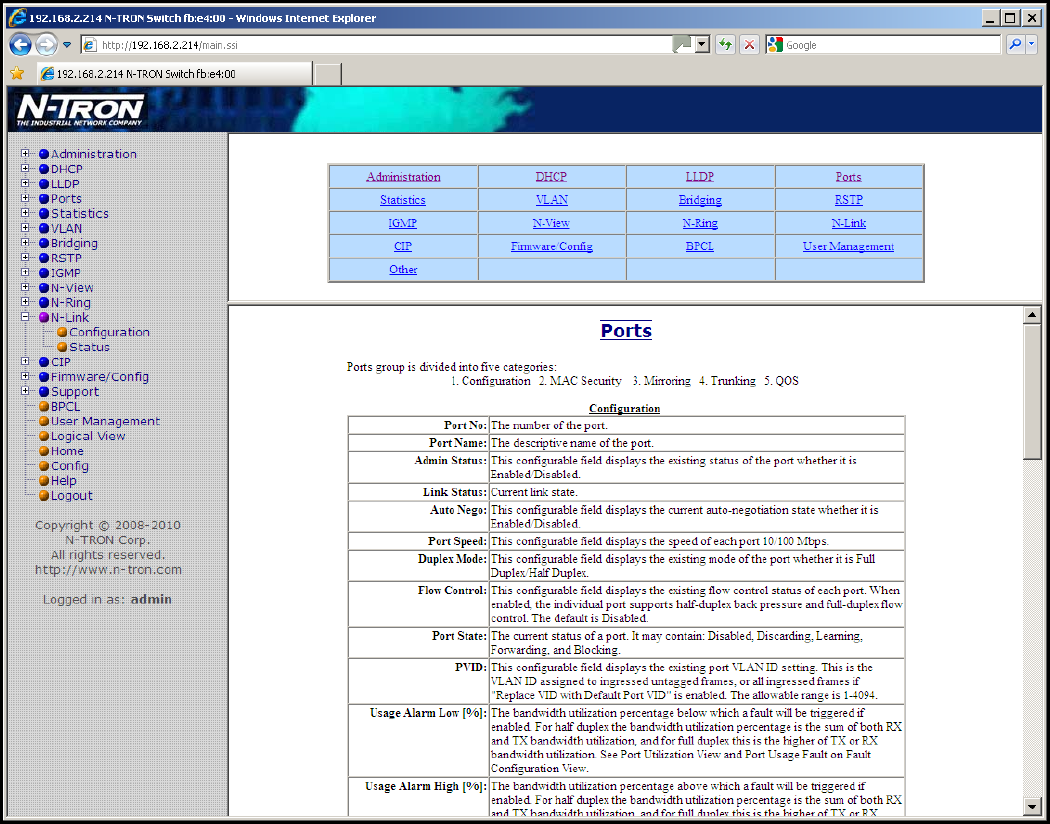Open the User Management table link
The image size is (1050, 824).
(x=848, y=246)
